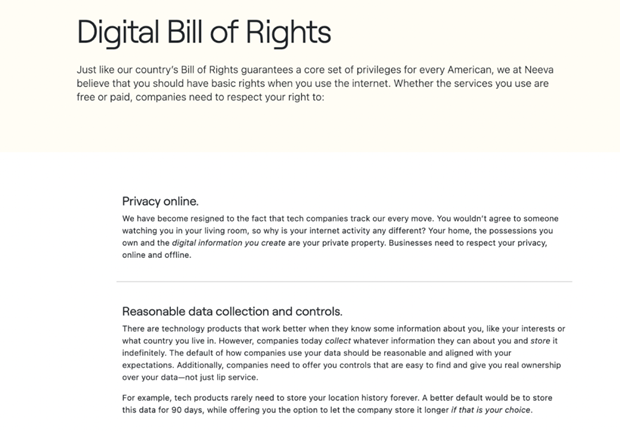Click the intro paragraph mentioning Neeva

(x=315, y=83)
